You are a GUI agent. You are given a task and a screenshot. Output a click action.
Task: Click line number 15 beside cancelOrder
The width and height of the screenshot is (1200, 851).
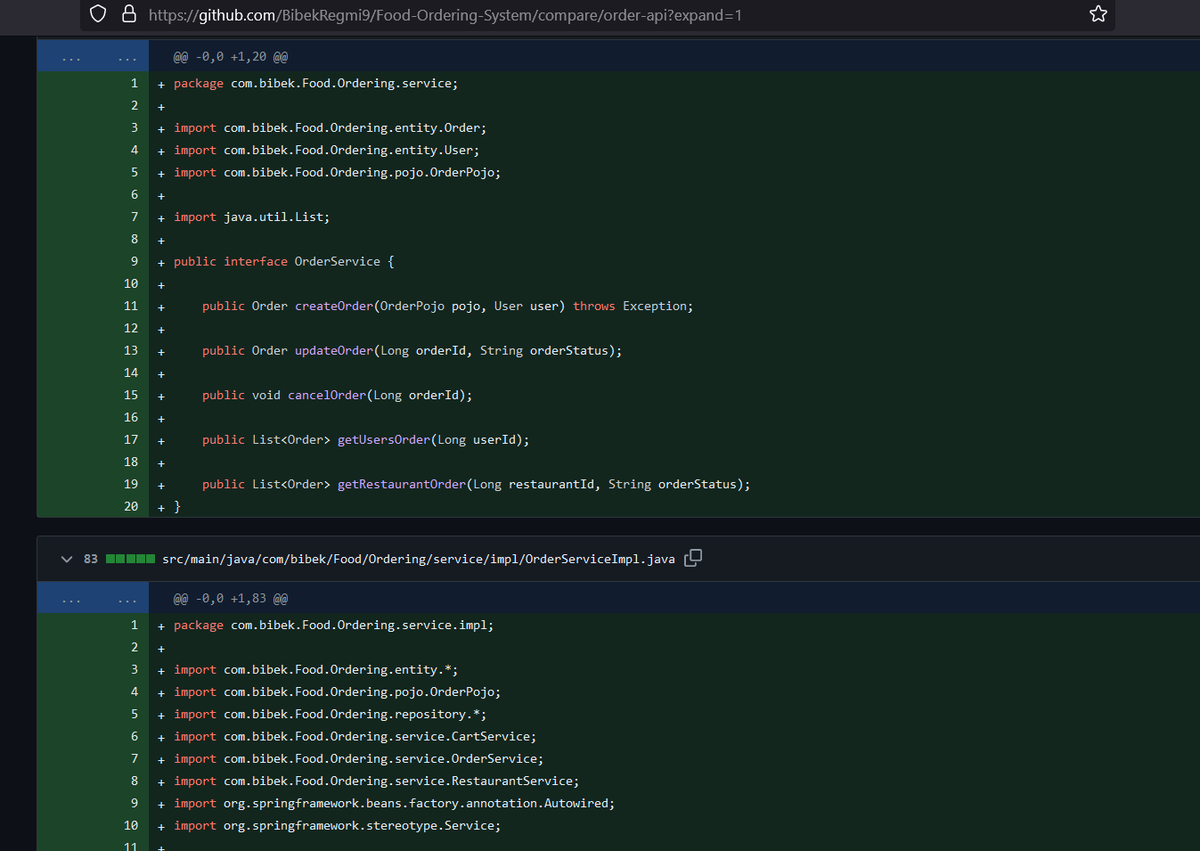pyautogui.click(x=131, y=395)
